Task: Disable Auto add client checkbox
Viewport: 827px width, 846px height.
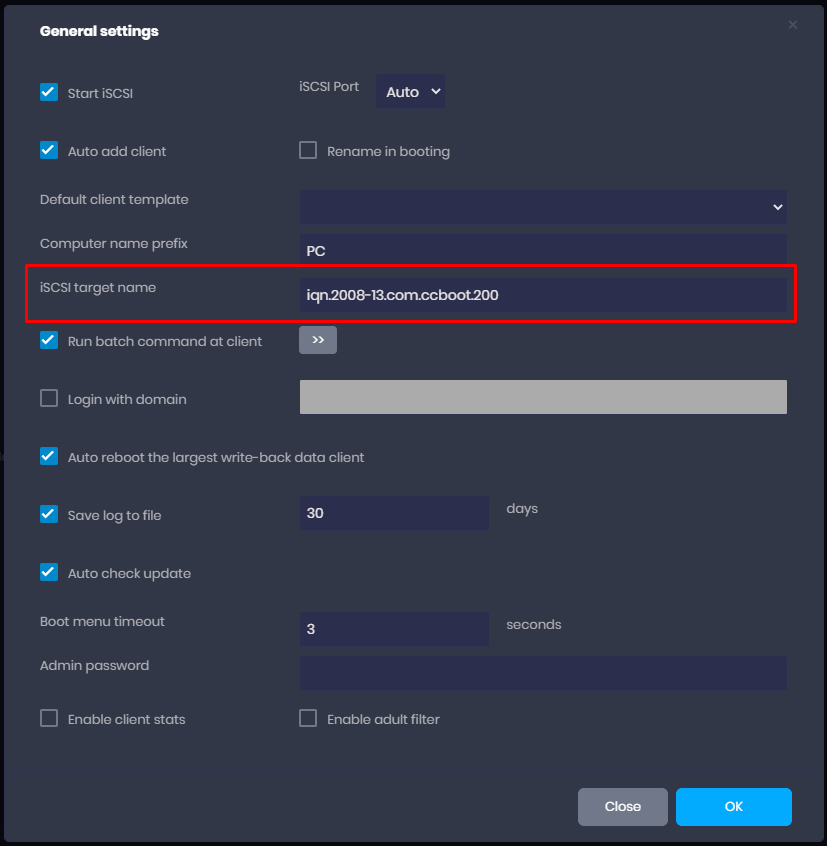Action: 49,151
